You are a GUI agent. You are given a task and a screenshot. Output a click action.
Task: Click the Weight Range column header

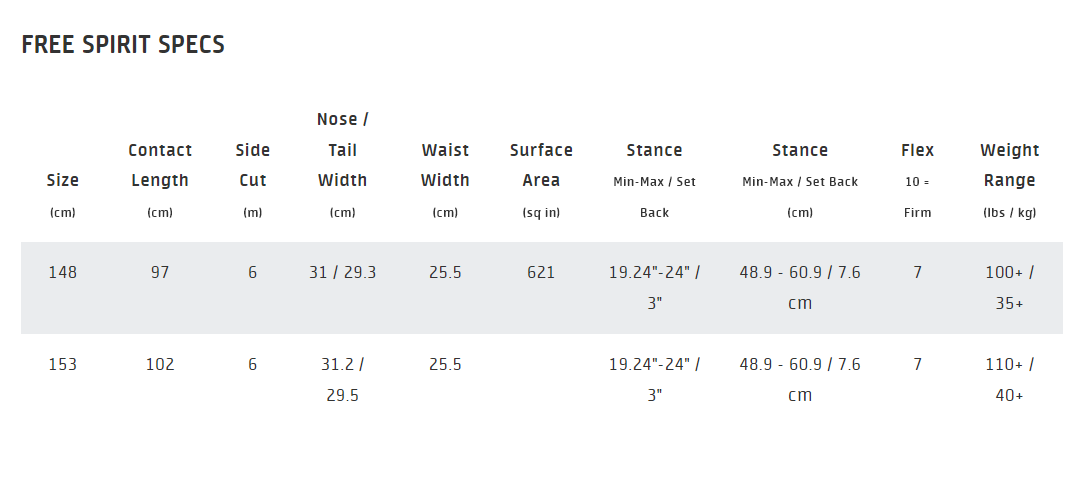[1009, 180]
